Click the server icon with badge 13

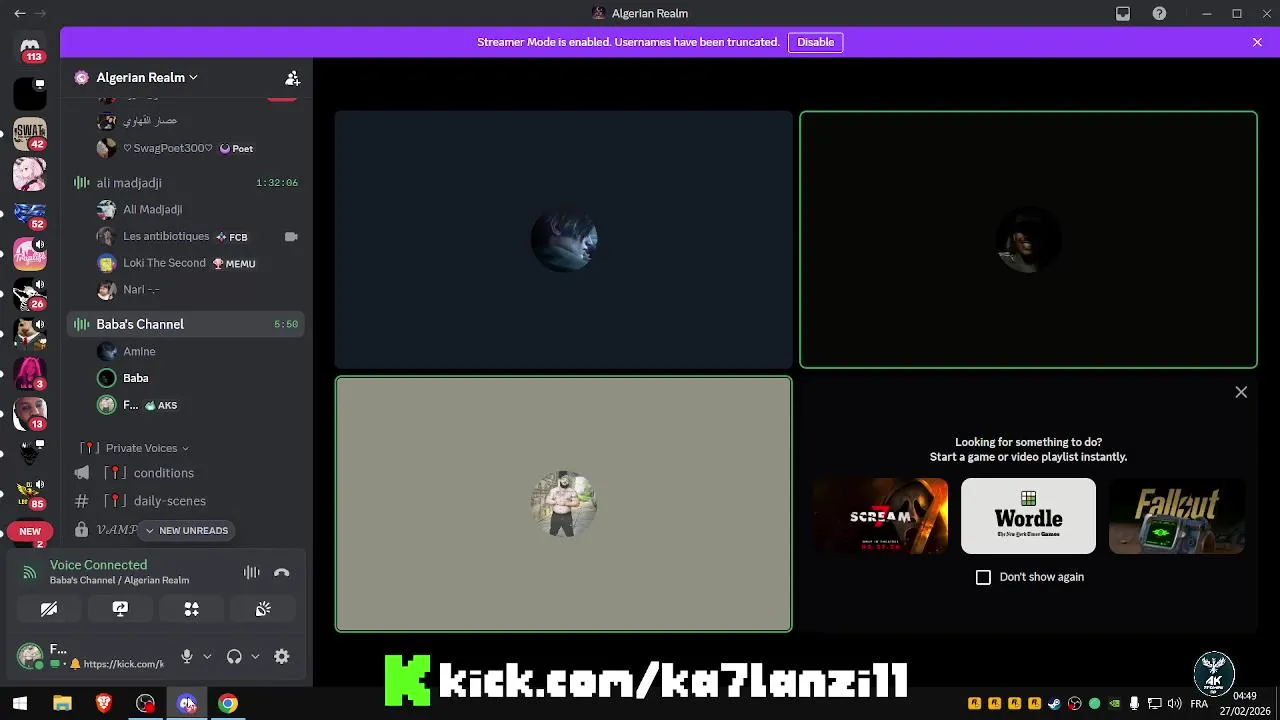(30, 413)
